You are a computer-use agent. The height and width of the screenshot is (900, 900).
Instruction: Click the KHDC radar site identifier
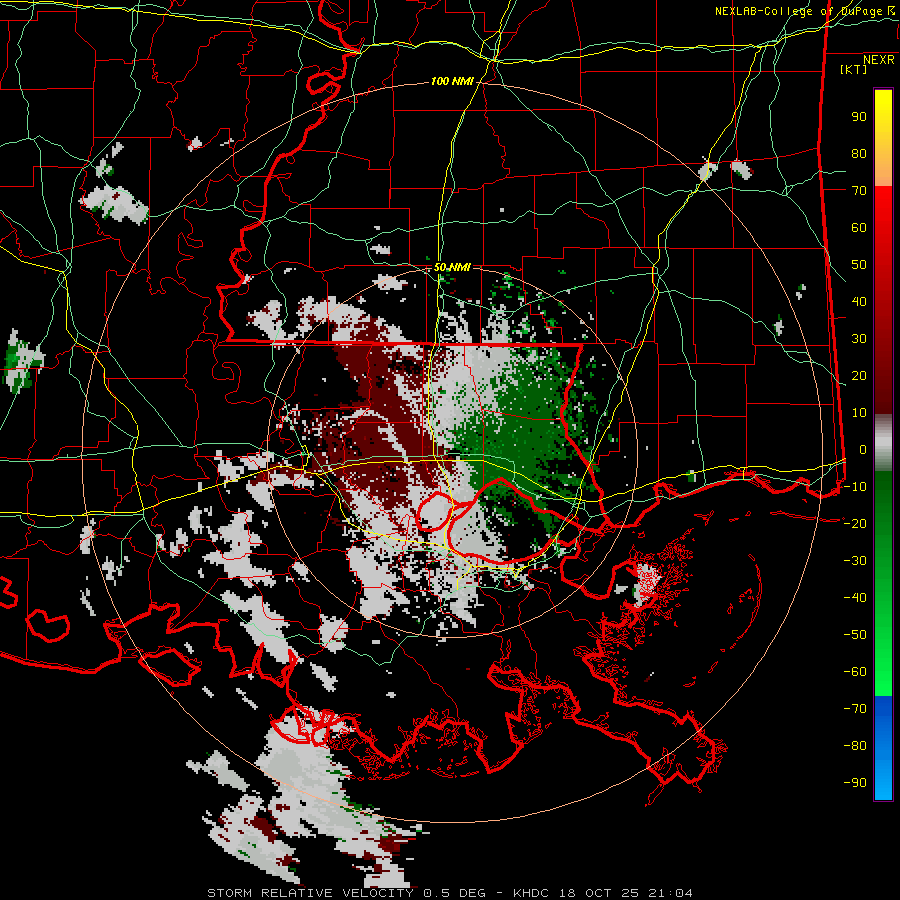coord(531,893)
